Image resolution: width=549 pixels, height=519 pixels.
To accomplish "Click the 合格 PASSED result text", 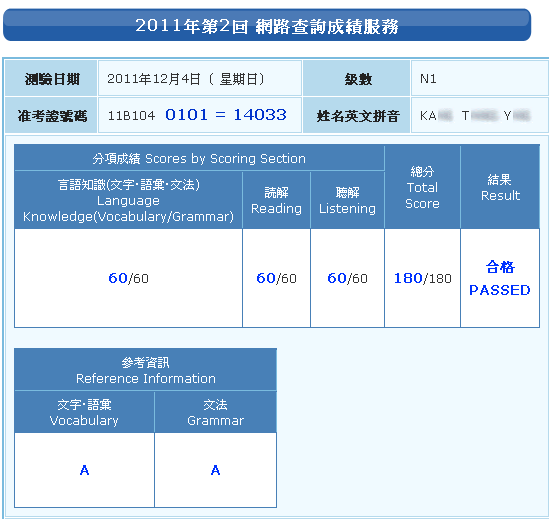I will point(500,278).
